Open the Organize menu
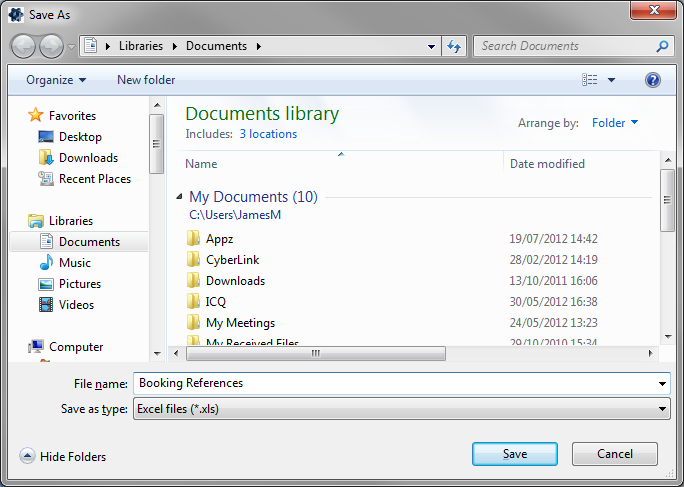Viewport: 684px width, 487px height. click(56, 80)
